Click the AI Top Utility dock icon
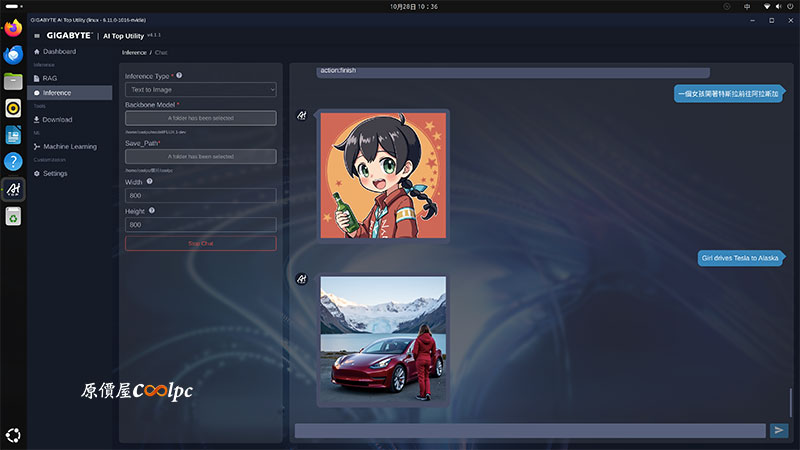The image size is (800, 450). pos(13,188)
